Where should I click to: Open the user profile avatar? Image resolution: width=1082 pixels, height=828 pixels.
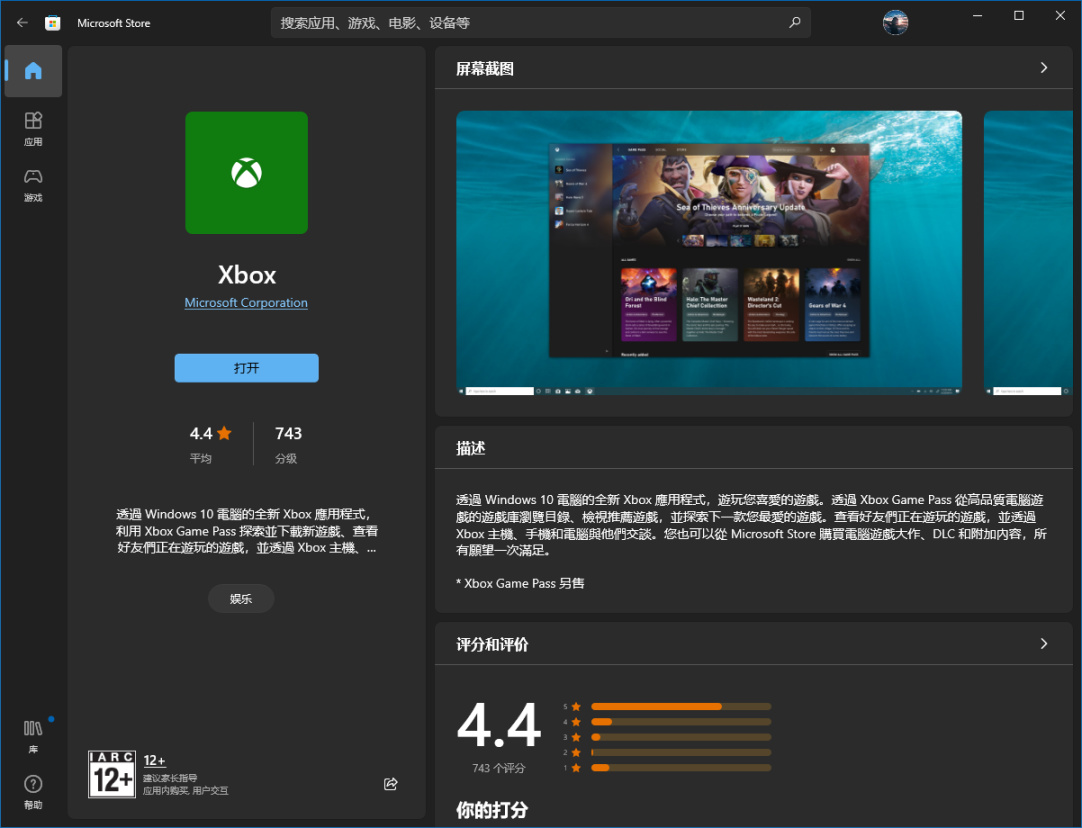pos(895,23)
